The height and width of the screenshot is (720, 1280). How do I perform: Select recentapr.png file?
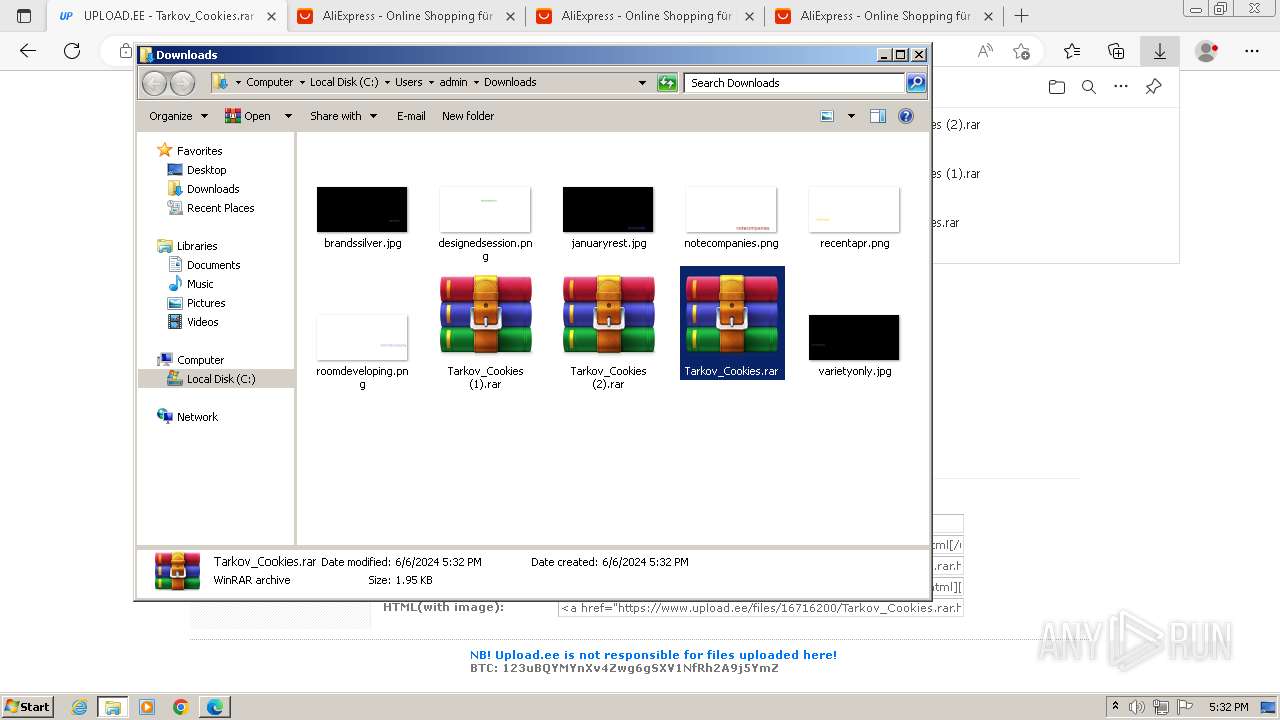854,217
